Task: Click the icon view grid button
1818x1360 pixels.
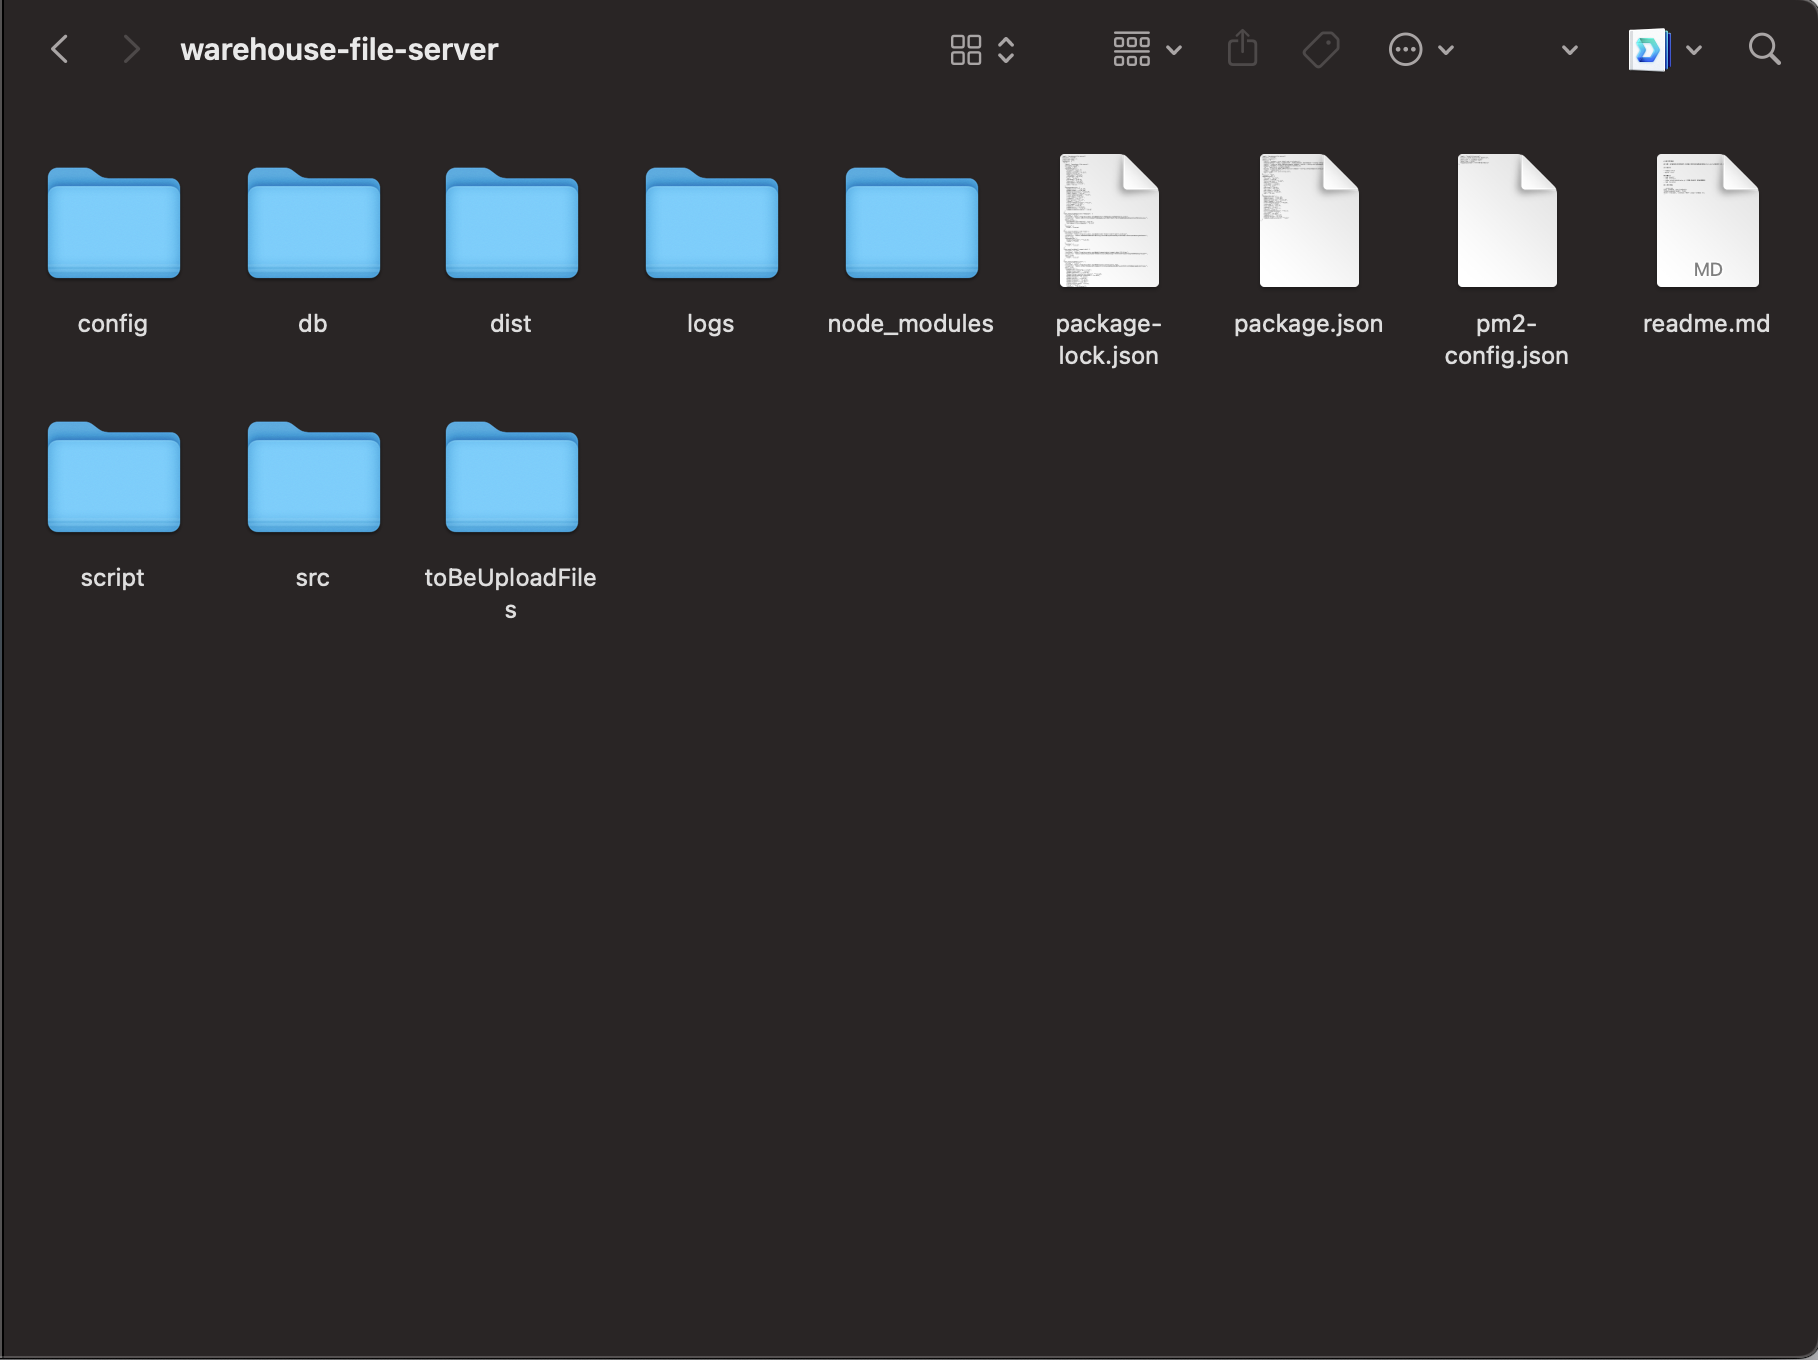Action: click(x=966, y=50)
